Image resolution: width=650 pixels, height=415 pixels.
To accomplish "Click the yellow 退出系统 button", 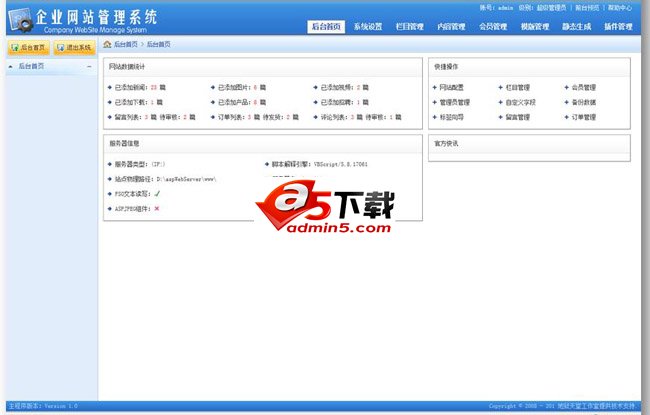I will coord(75,48).
